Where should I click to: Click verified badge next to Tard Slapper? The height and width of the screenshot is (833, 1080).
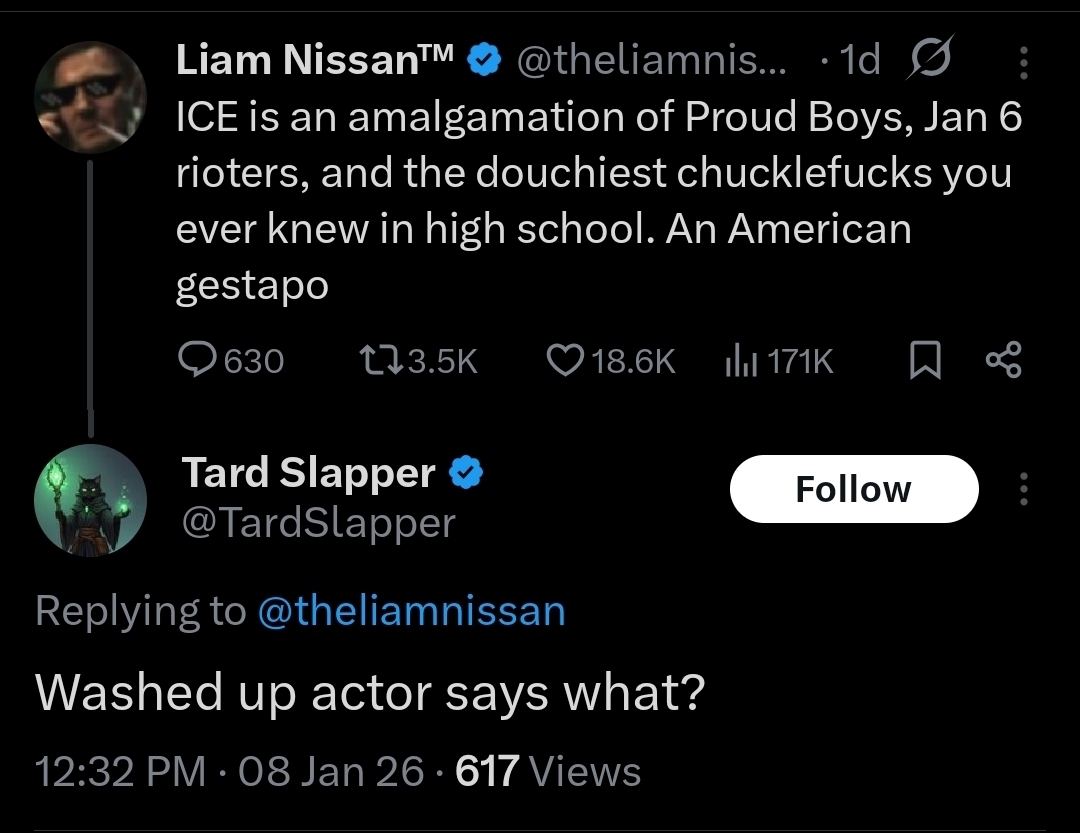click(x=465, y=473)
